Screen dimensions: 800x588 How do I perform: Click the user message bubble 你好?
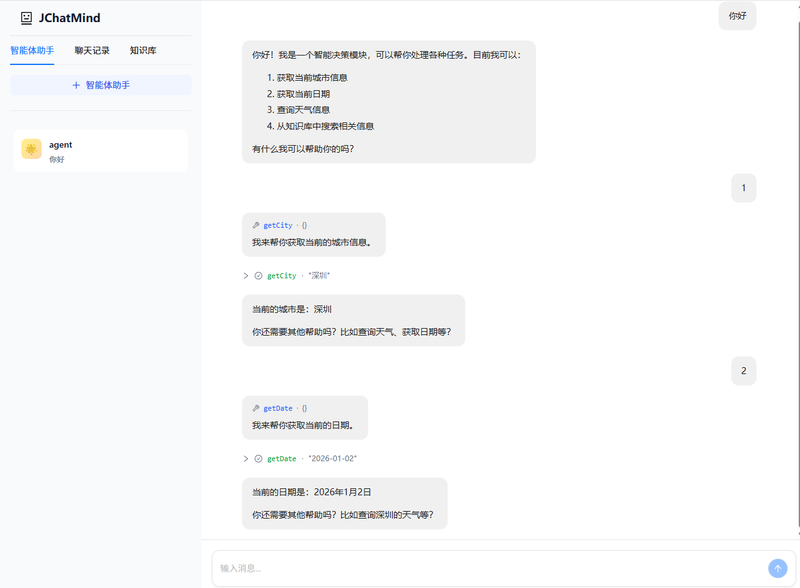(x=737, y=16)
